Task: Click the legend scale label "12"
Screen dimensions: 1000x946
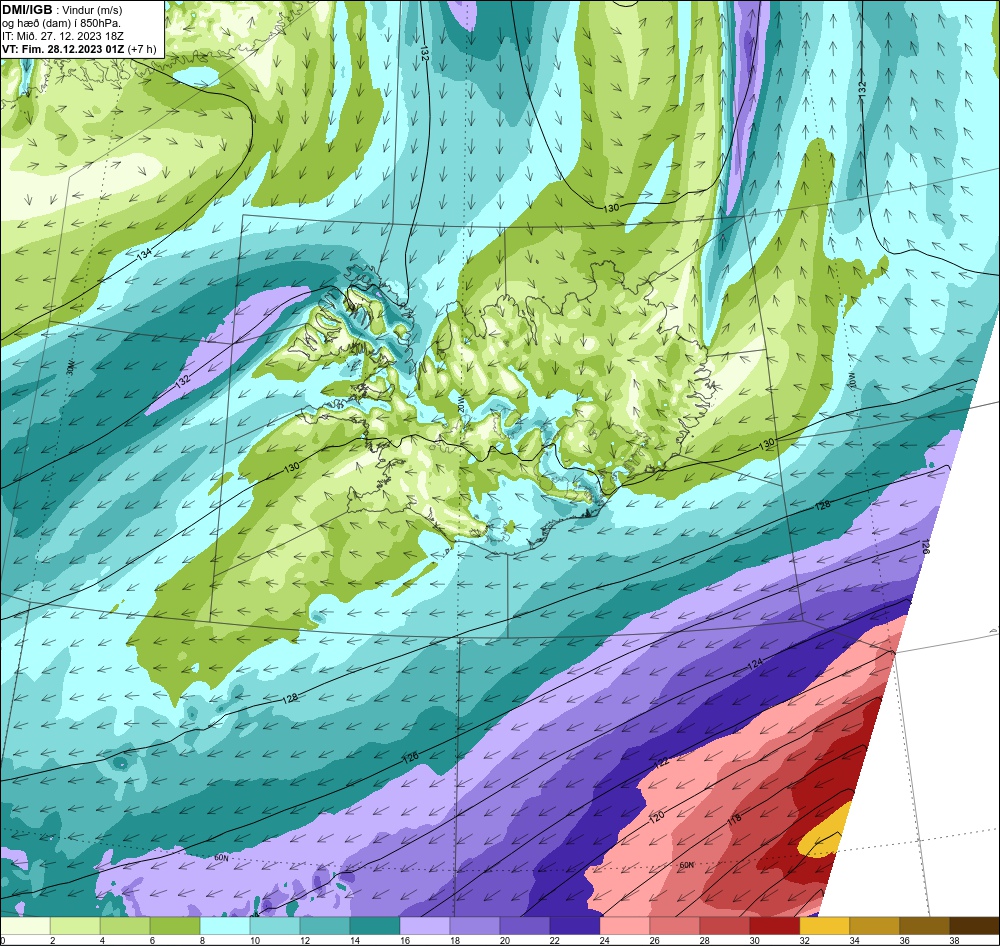Action: [x=305, y=940]
